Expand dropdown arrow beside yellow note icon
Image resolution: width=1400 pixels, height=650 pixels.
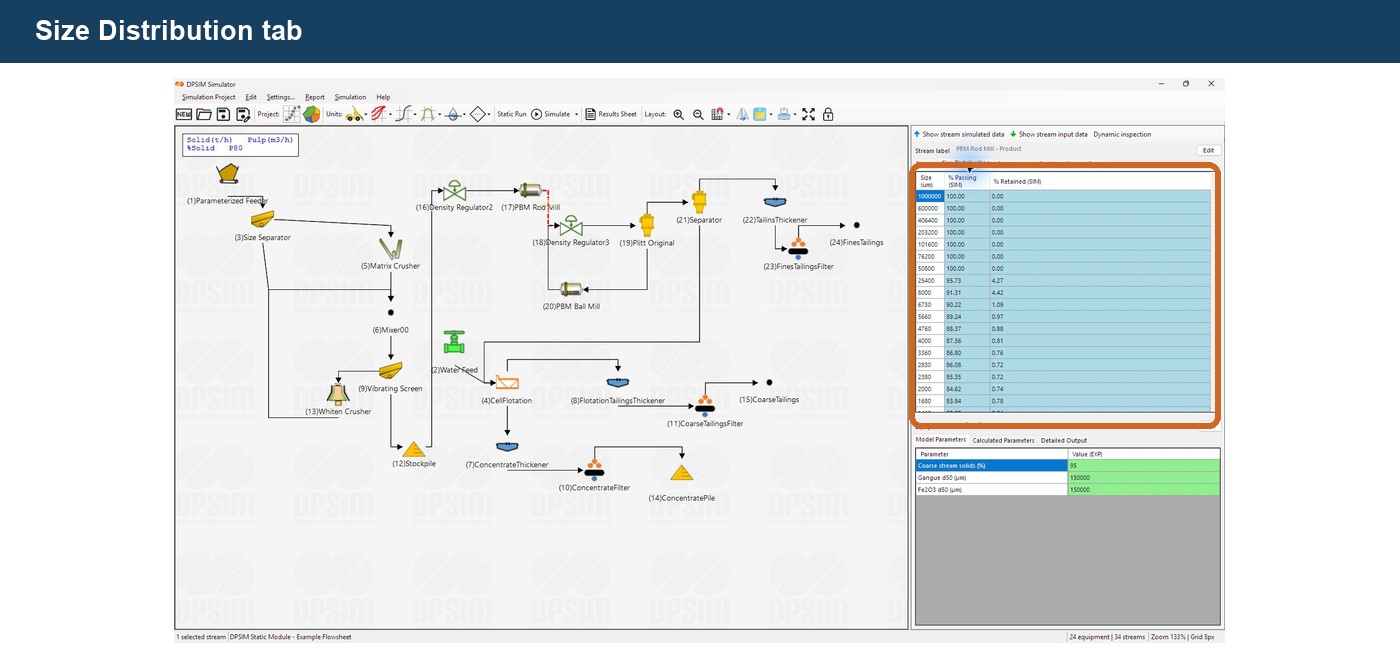[x=771, y=115]
